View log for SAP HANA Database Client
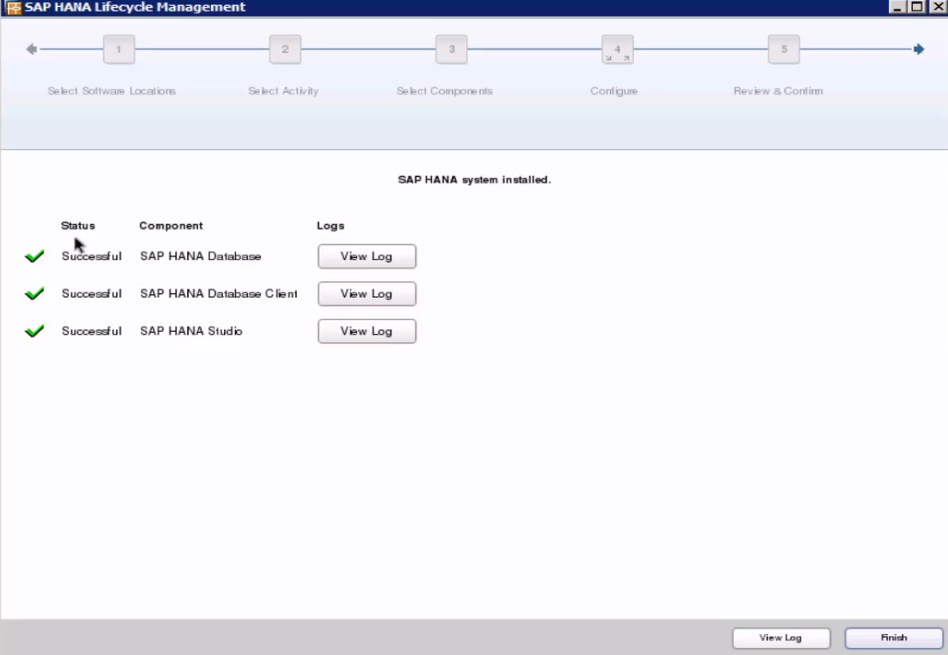The height and width of the screenshot is (655, 948). 367,294
